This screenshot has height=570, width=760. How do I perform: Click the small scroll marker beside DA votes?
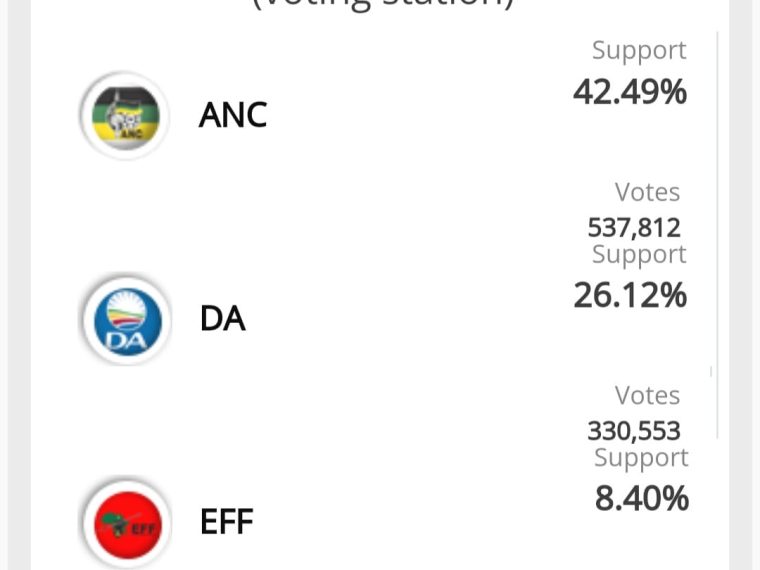click(x=711, y=371)
